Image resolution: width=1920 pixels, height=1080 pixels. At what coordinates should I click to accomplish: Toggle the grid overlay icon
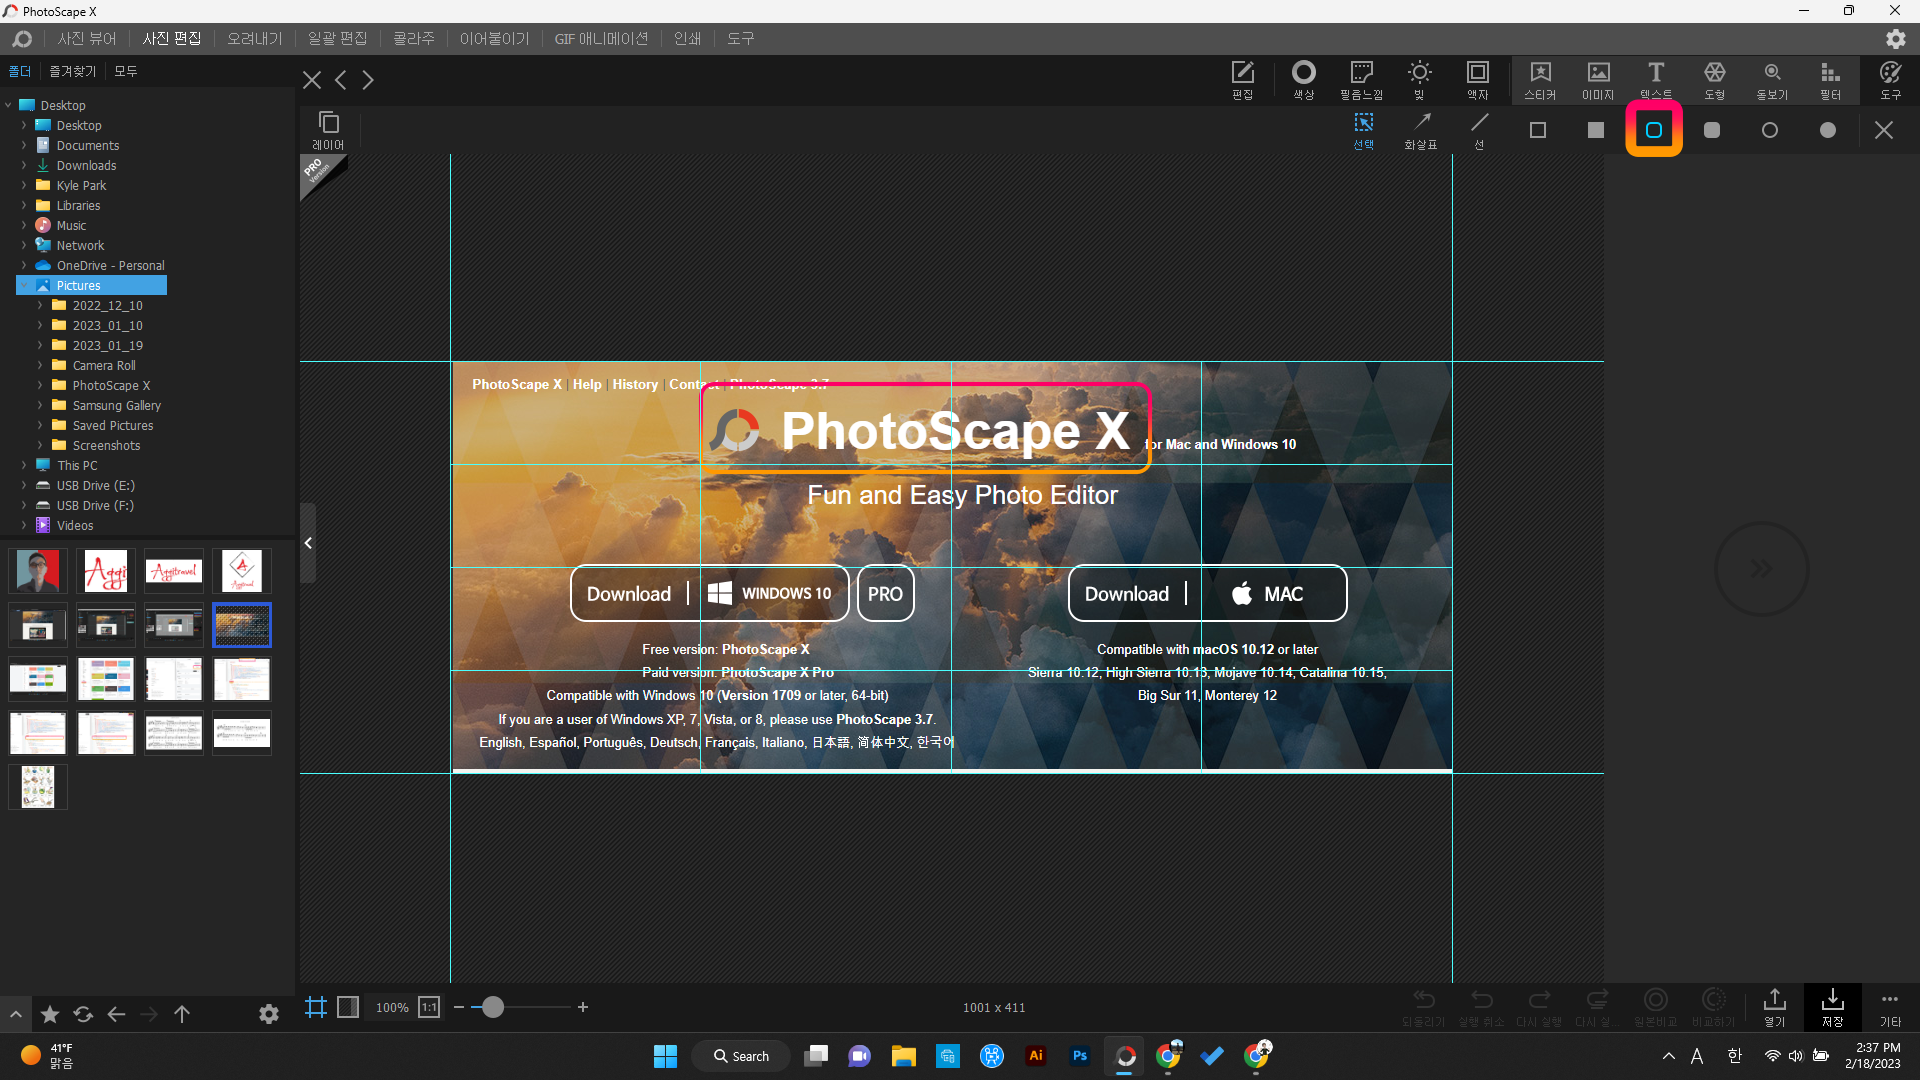pos(316,1007)
